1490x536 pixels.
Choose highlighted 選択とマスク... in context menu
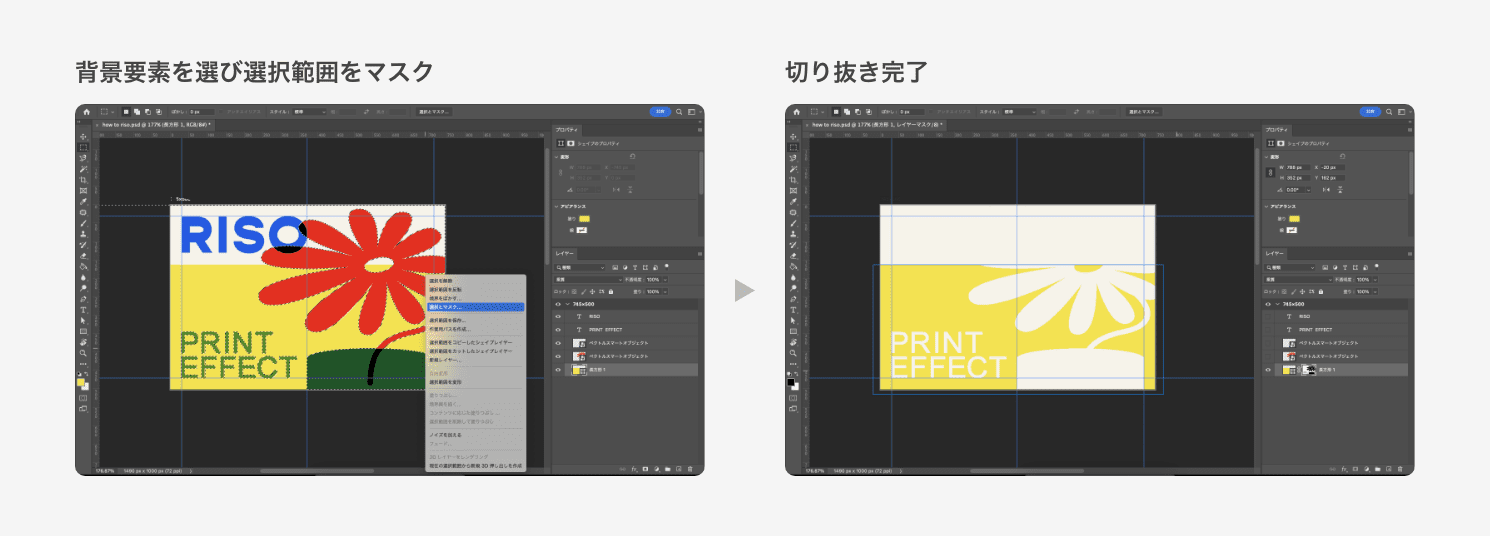click(x=474, y=307)
